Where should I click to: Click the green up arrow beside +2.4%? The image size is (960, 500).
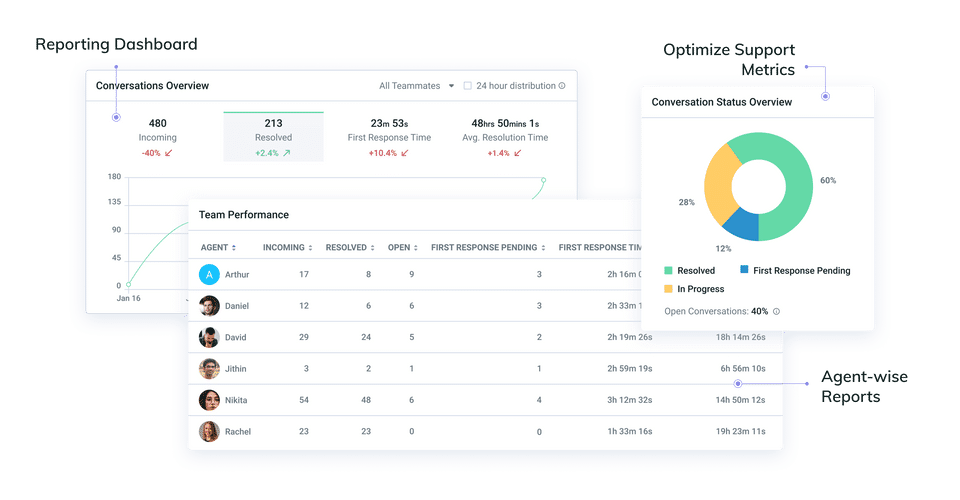287,153
